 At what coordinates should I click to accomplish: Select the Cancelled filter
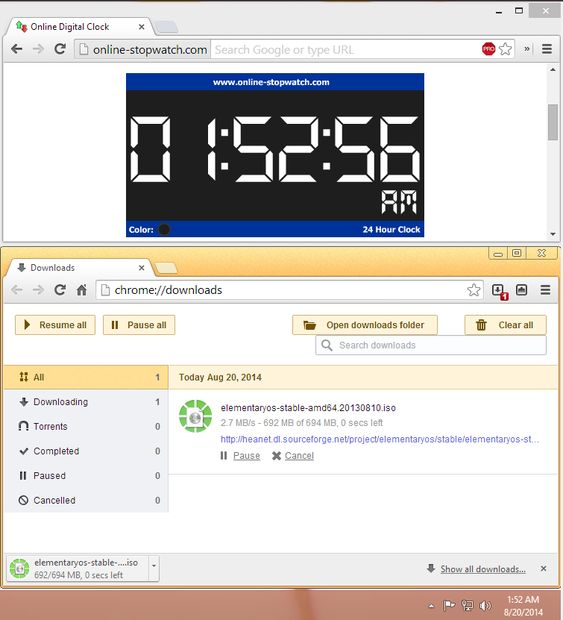point(86,500)
